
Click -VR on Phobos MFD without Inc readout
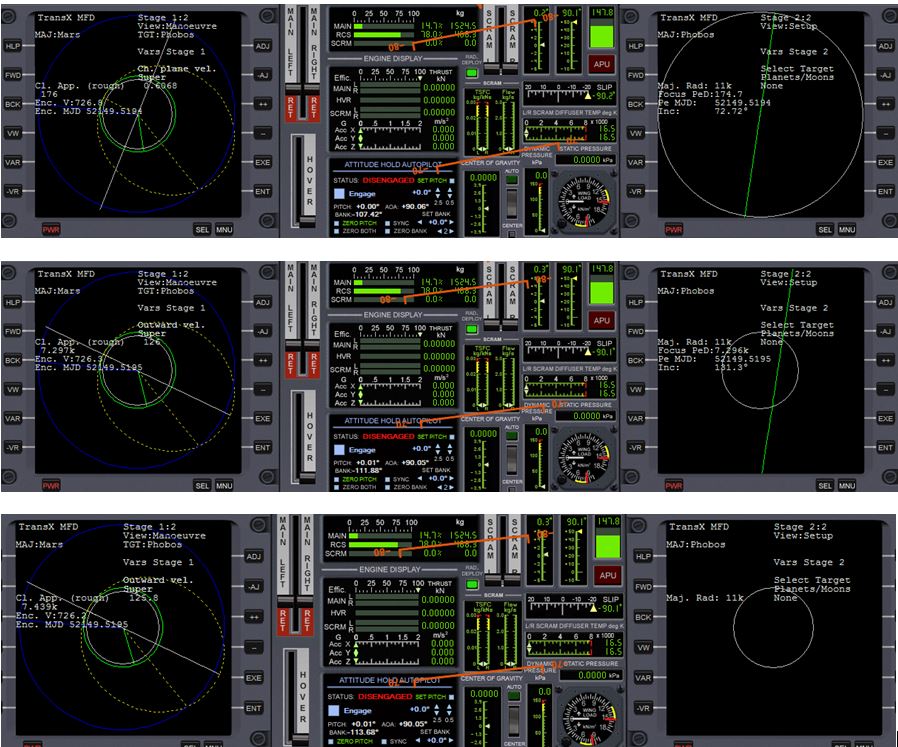click(x=643, y=708)
